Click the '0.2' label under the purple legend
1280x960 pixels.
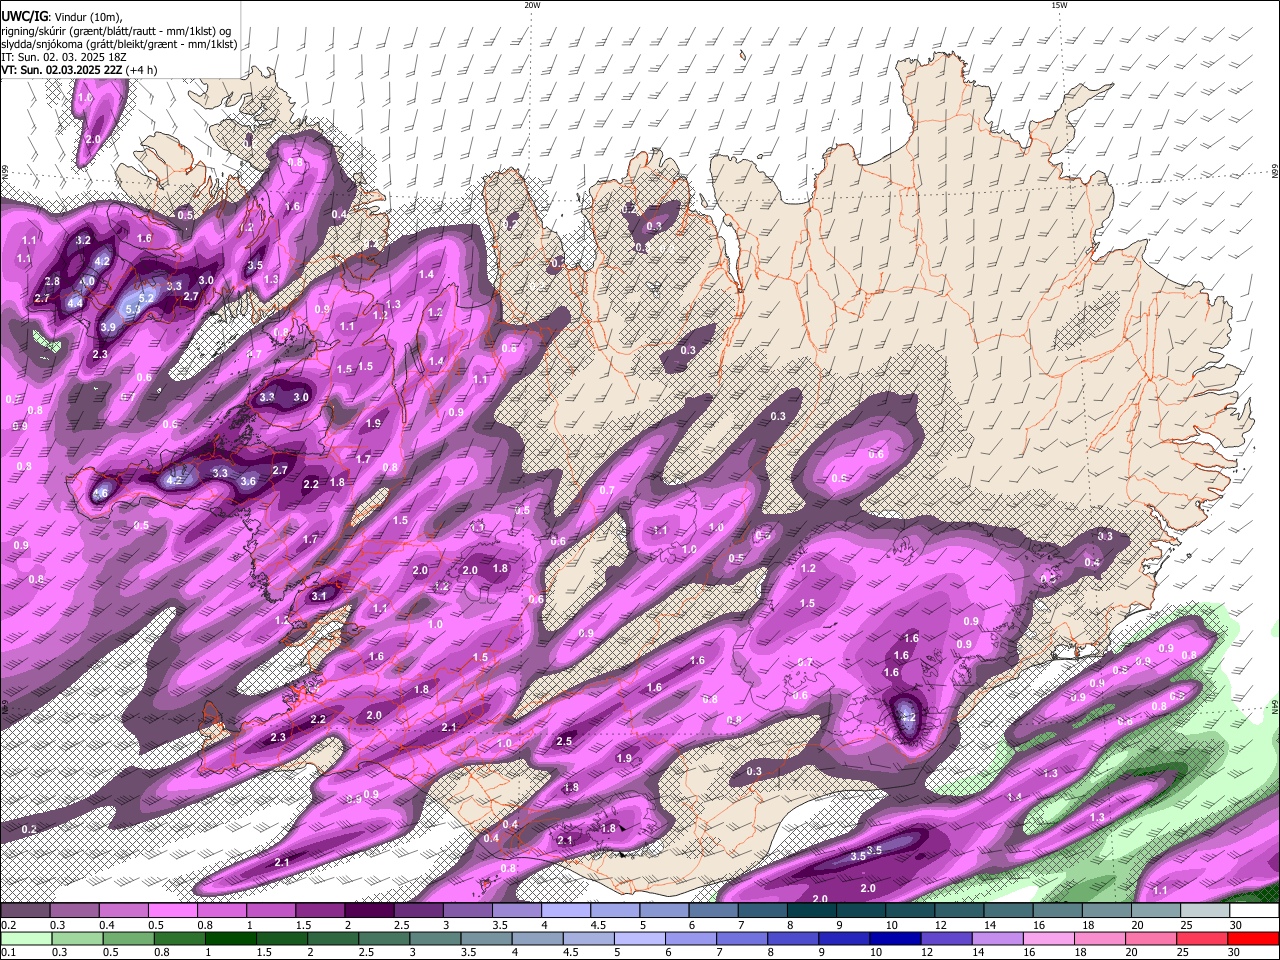[x=8, y=925]
